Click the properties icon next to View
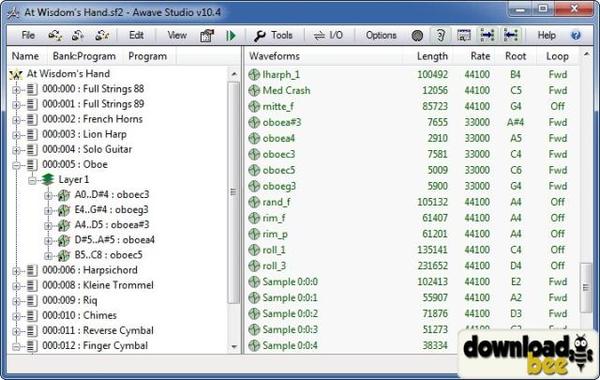The image size is (600, 380). click(x=207, y=36)
